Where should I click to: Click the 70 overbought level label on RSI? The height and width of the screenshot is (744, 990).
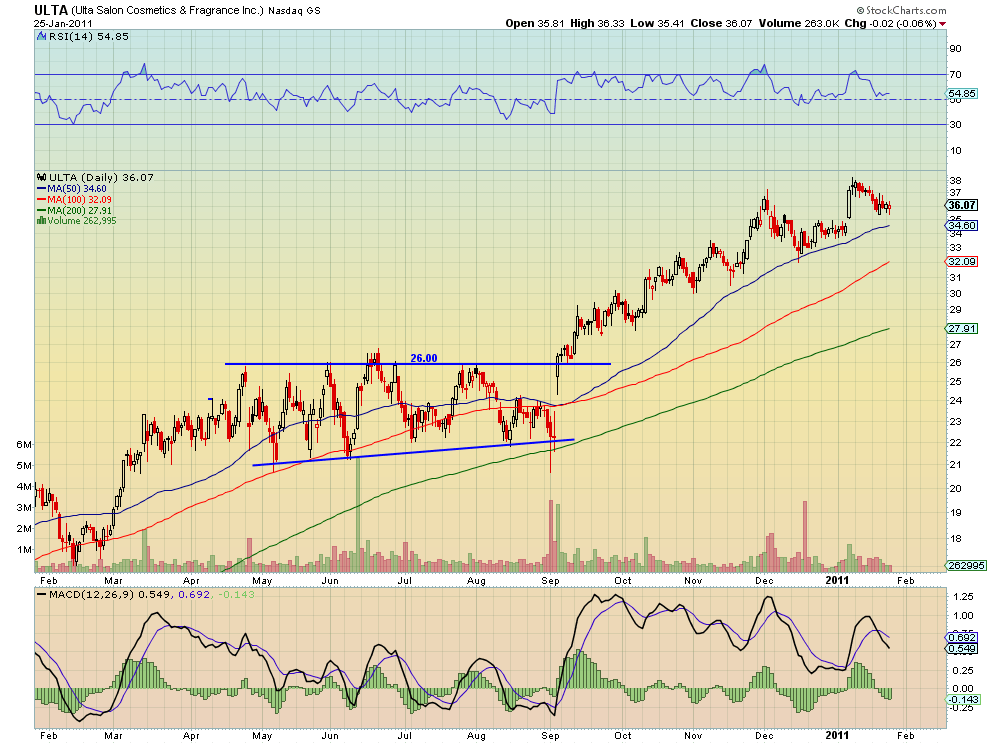(x=955, y=75)
